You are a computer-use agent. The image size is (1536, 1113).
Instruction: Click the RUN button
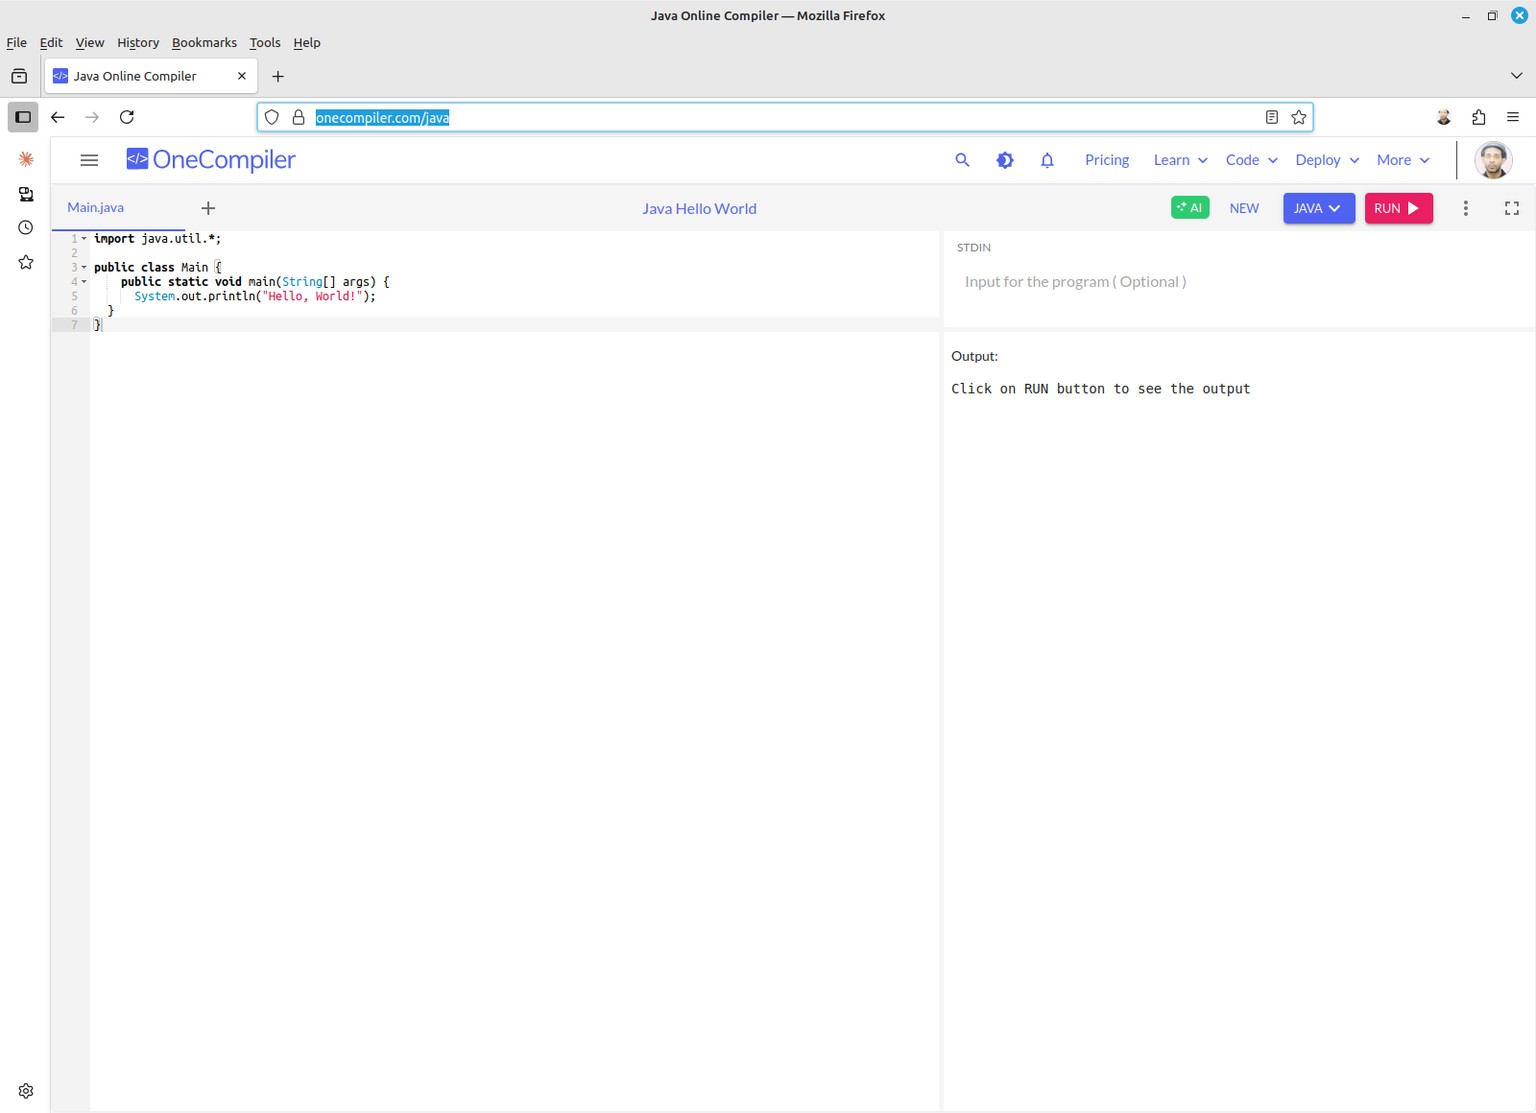coord(1398,208)
